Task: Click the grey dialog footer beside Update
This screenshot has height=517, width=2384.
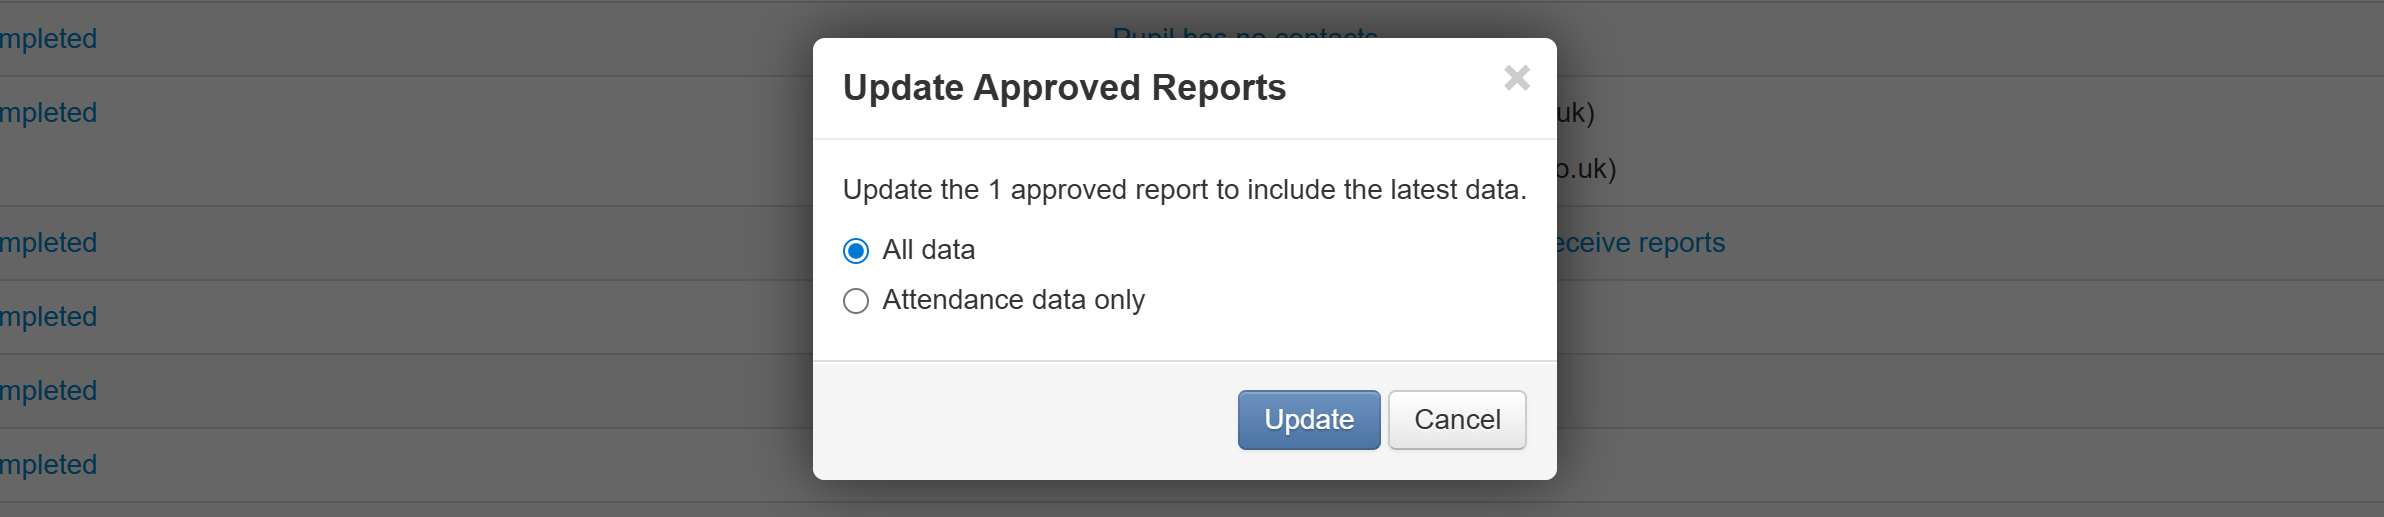Action: coord(1020,420)
